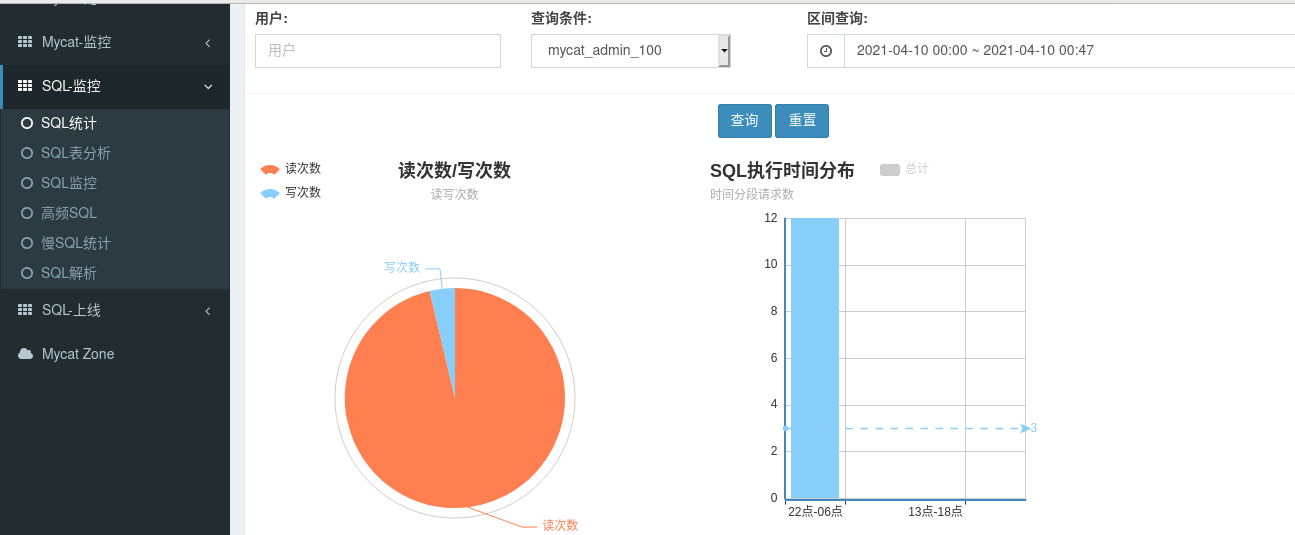Expand the SQL-上线 menu chevron
This screenshot has width=1295, height=535.
pos(208,310)
